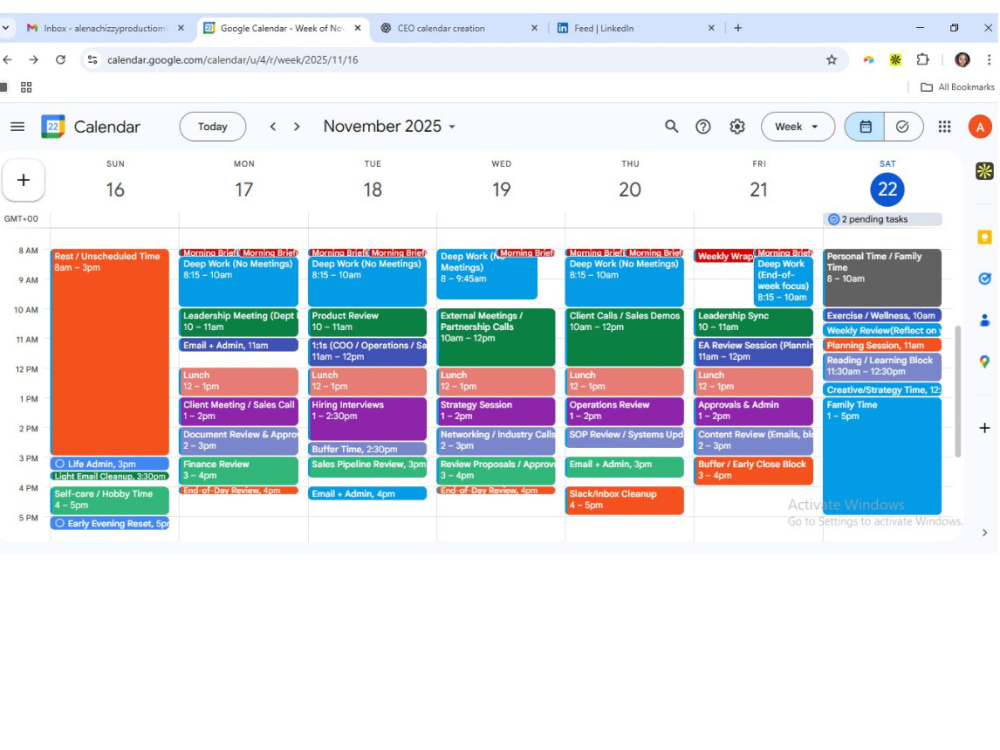Open the Support help icon

(x=703, y=126)
